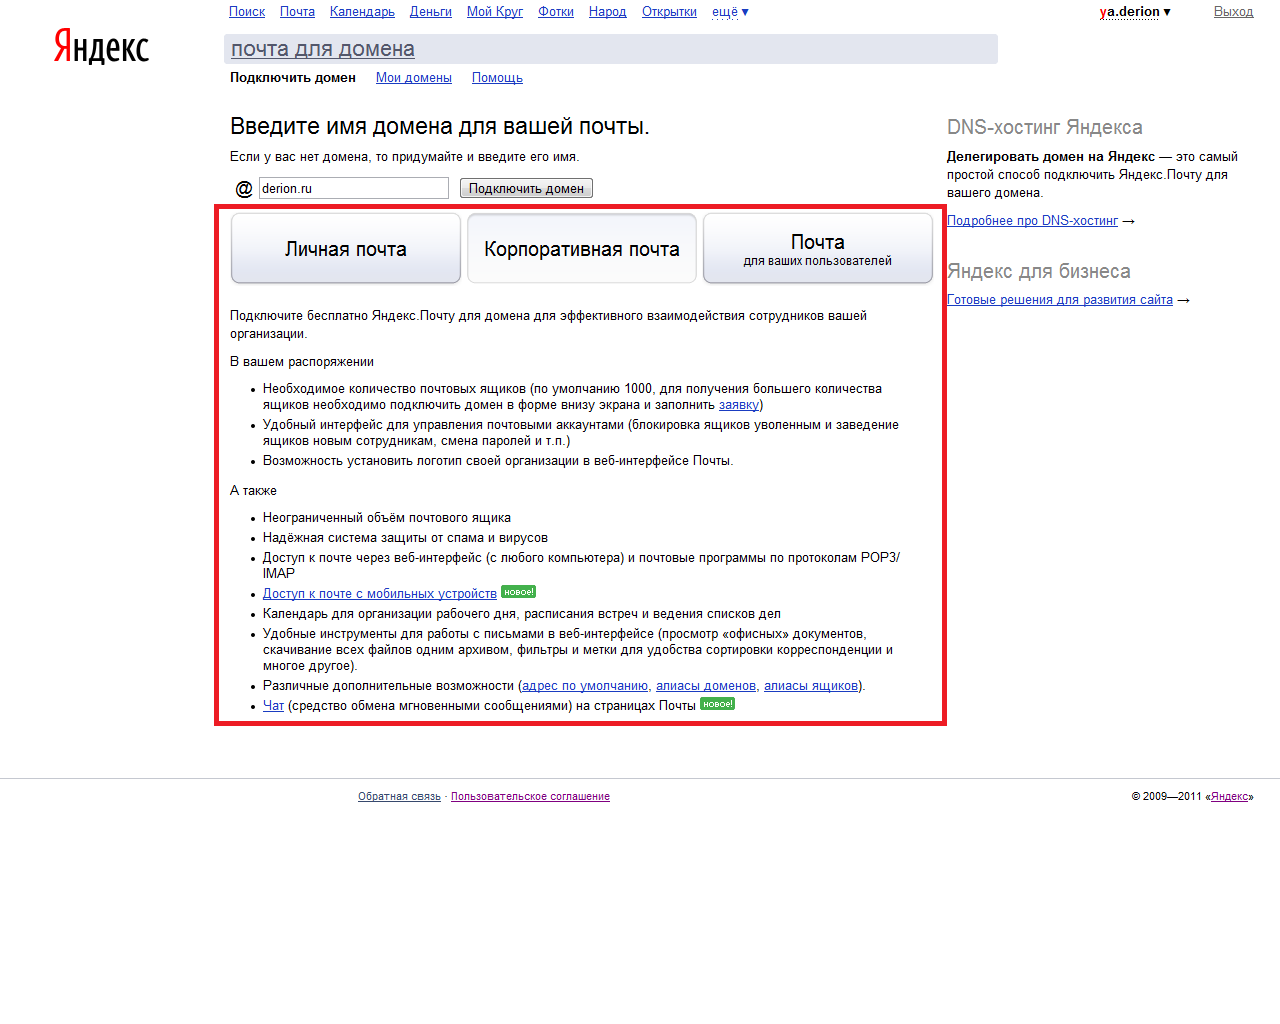The height and width of the screenshot is (1024, 1280).
Task: Select the Корпоративная почта button
Action: [x=581, y=249]
